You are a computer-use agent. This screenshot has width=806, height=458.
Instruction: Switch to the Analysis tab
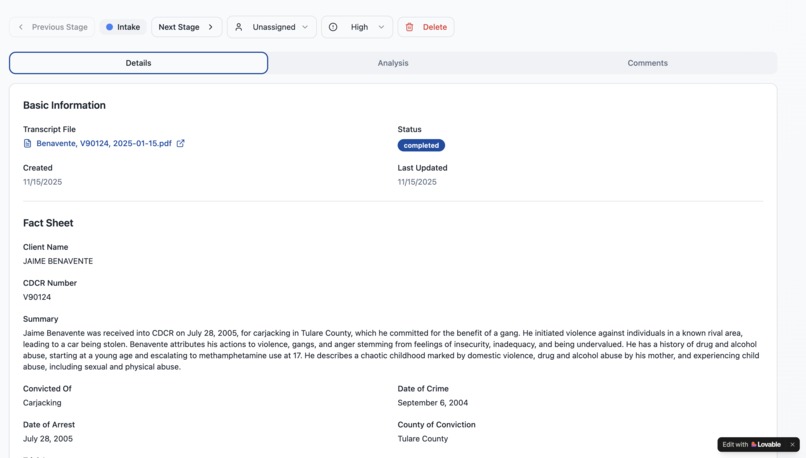click(x=393, y=63)
